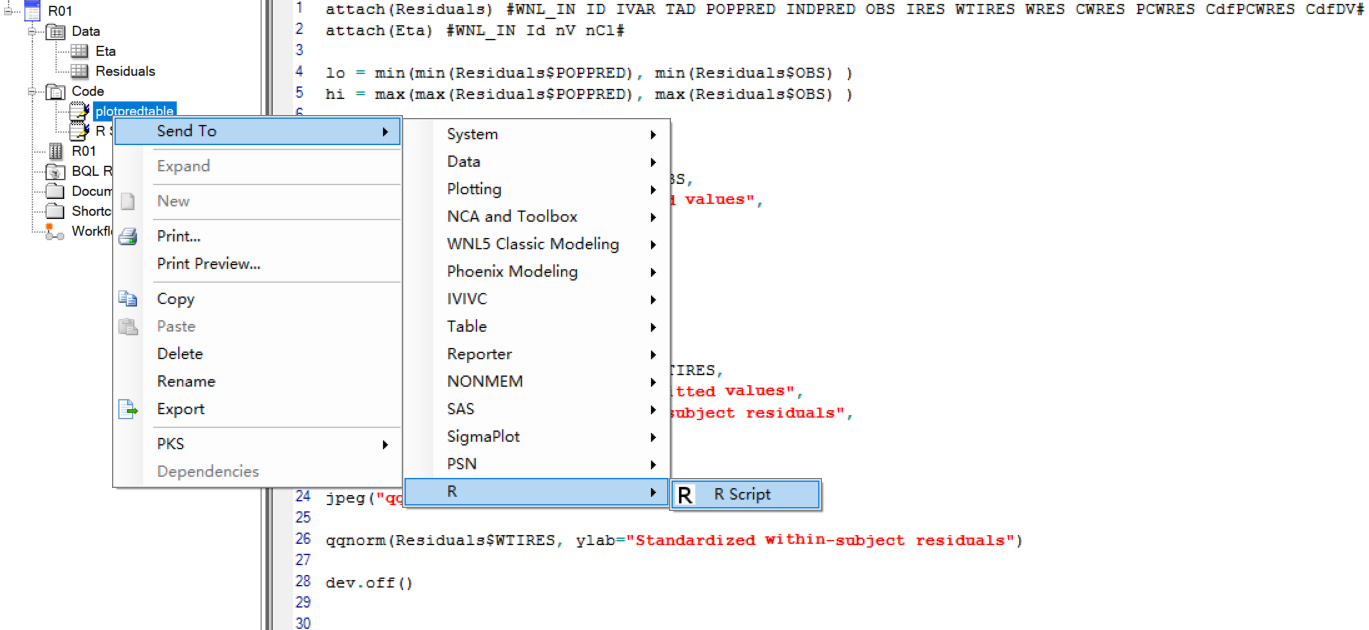The height and width of the screenshot is (630, 1369).
Task: Click the copy icon beside Copy
Action: pyautogui.click(x=128, y=299)
